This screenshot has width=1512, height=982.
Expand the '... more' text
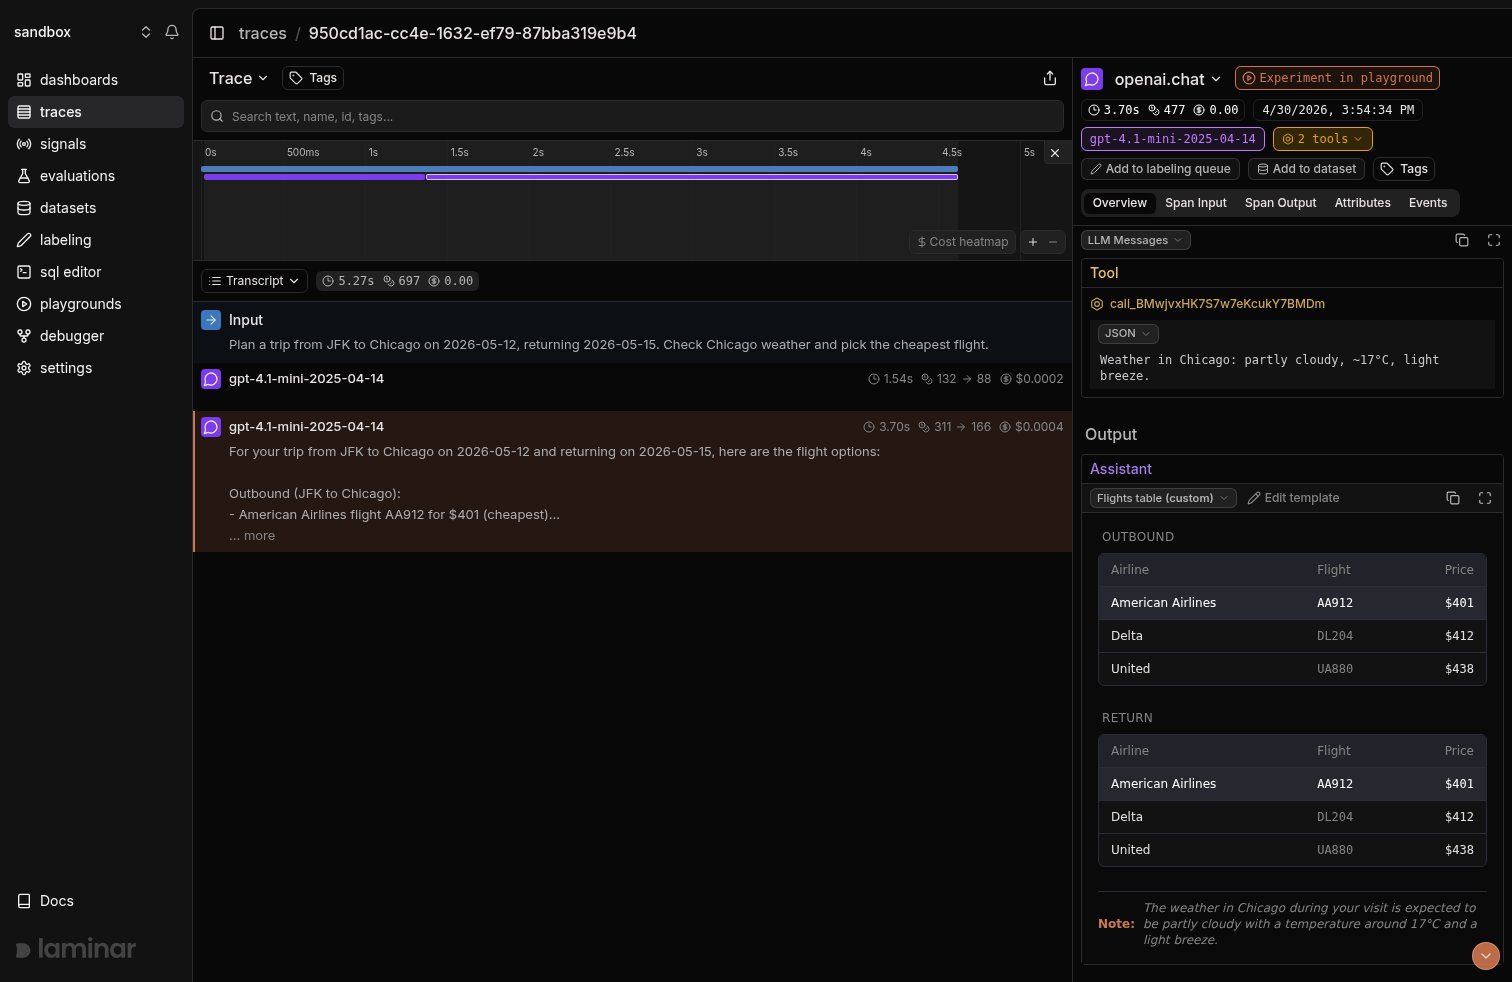point(252,536)
